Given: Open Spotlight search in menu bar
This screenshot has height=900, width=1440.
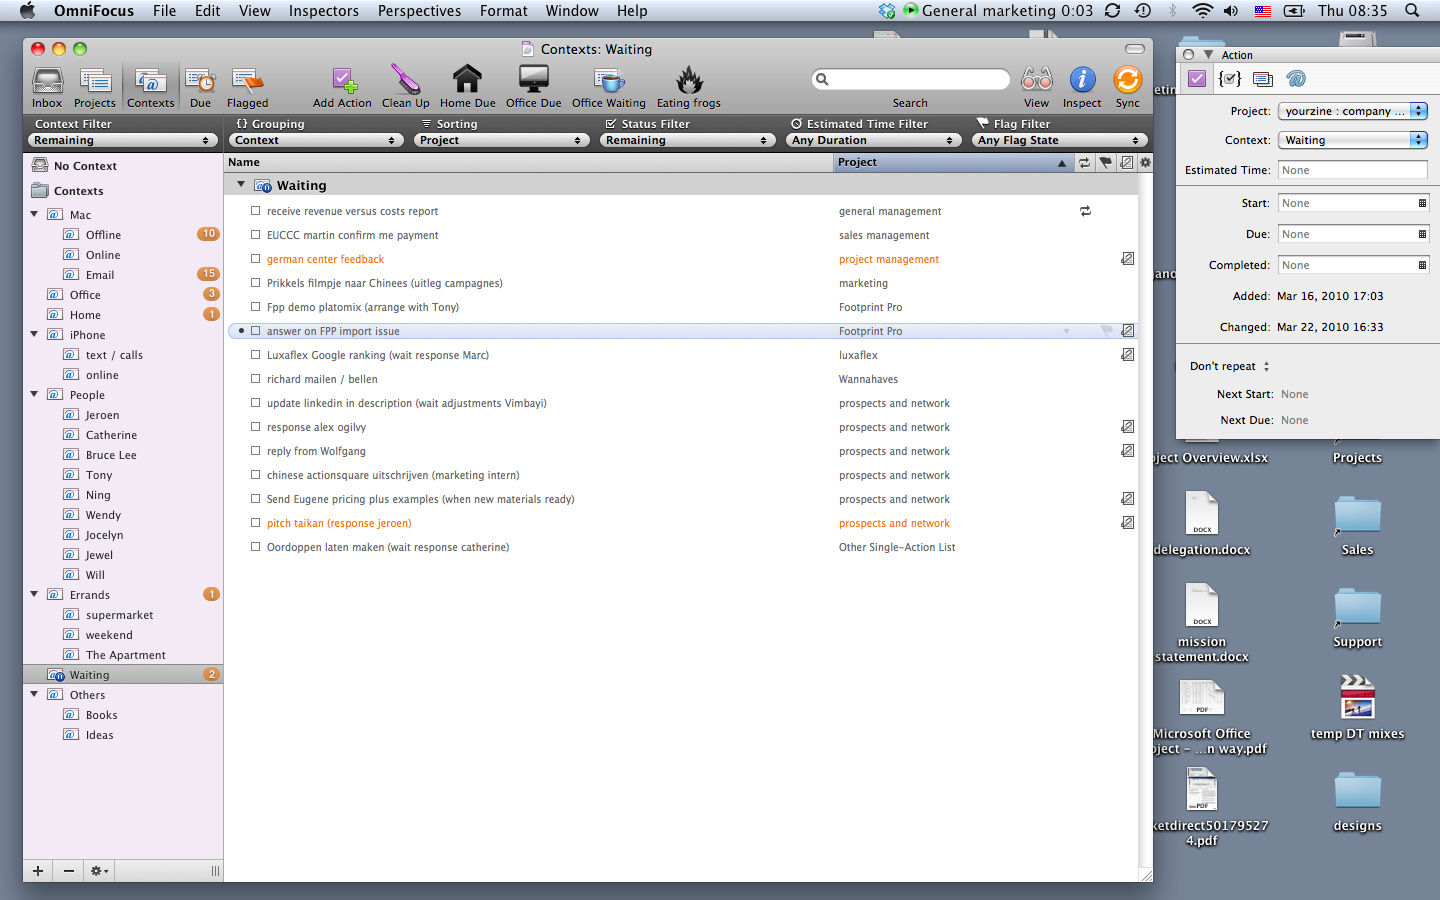Looking at the screenshot, I should 1412,11.
